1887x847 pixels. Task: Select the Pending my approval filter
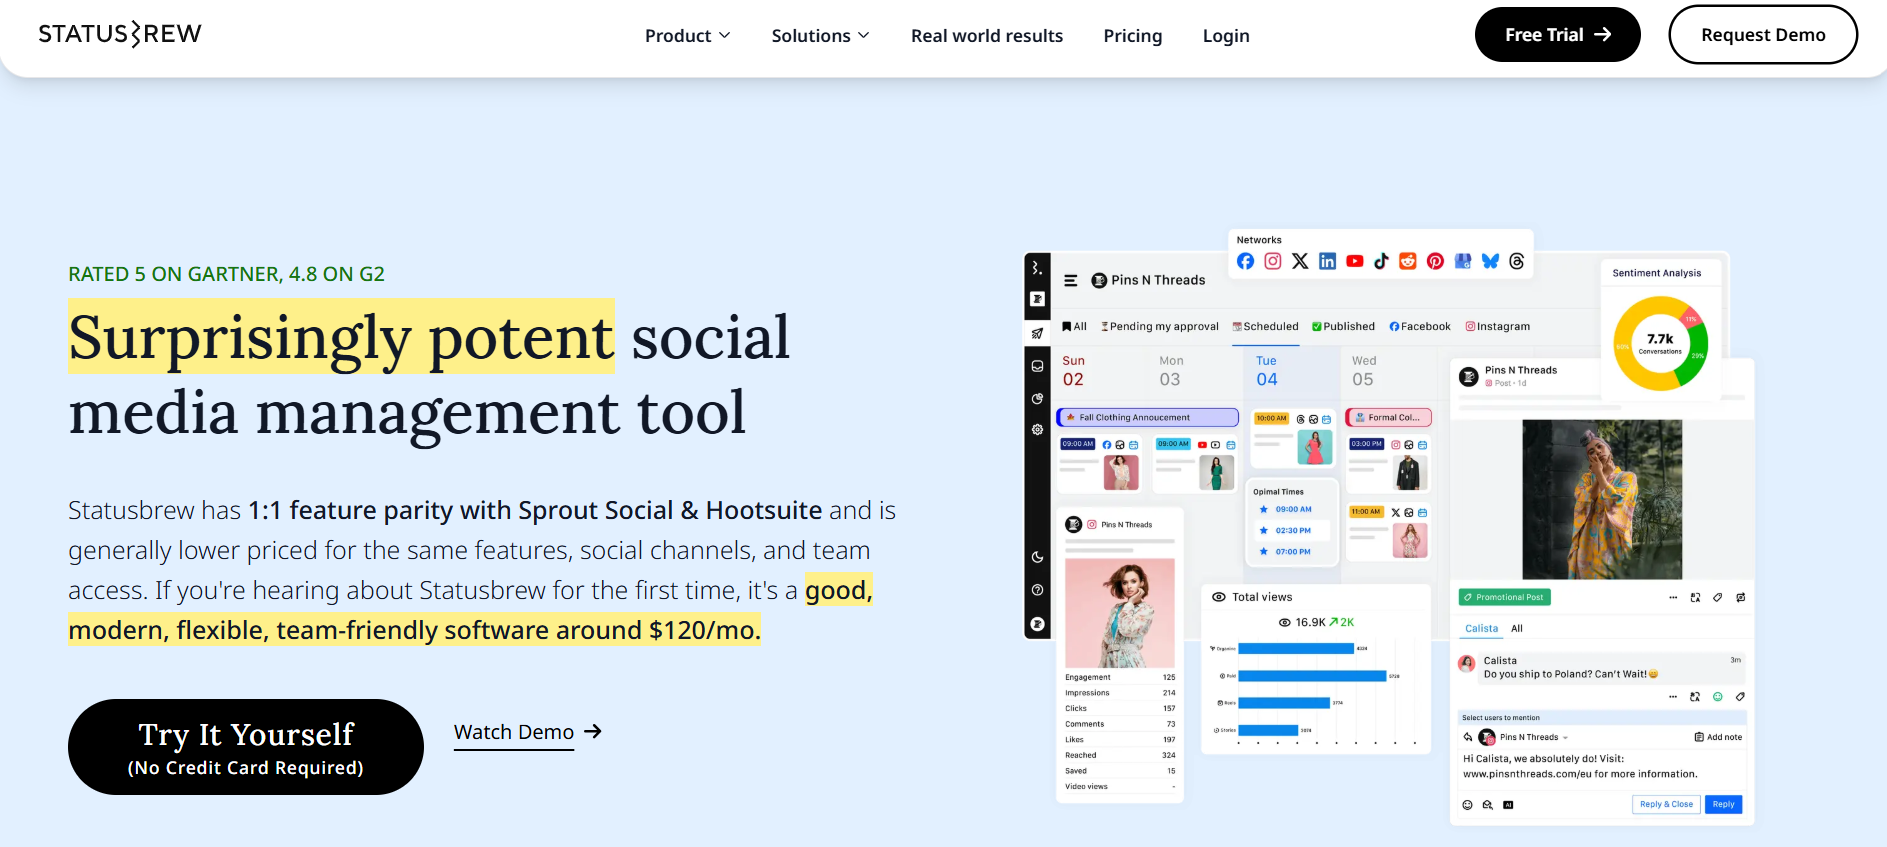click(1160, 326)
